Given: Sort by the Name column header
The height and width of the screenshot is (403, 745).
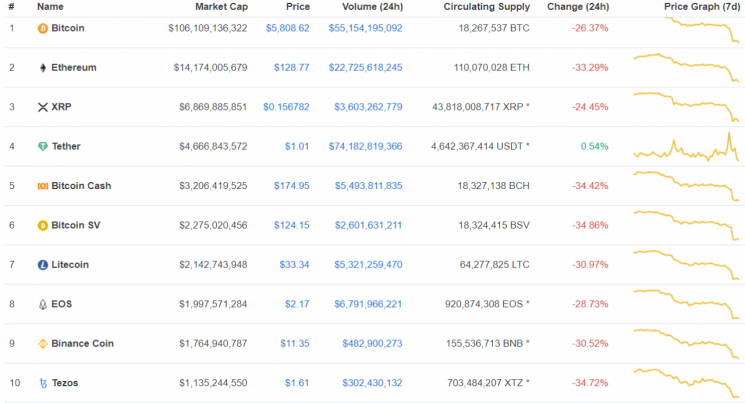Looking at the screenshot, I should (x=50, y=7).
